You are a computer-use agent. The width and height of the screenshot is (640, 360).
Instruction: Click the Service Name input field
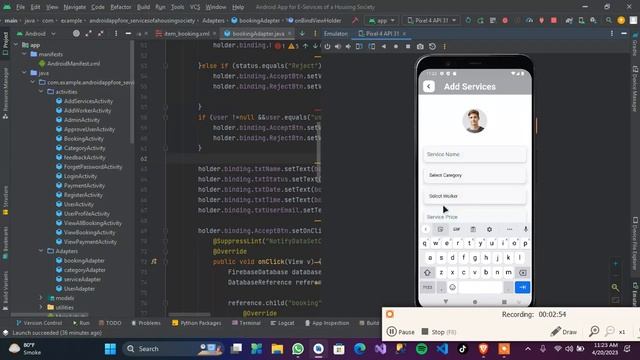click(474, 154)
